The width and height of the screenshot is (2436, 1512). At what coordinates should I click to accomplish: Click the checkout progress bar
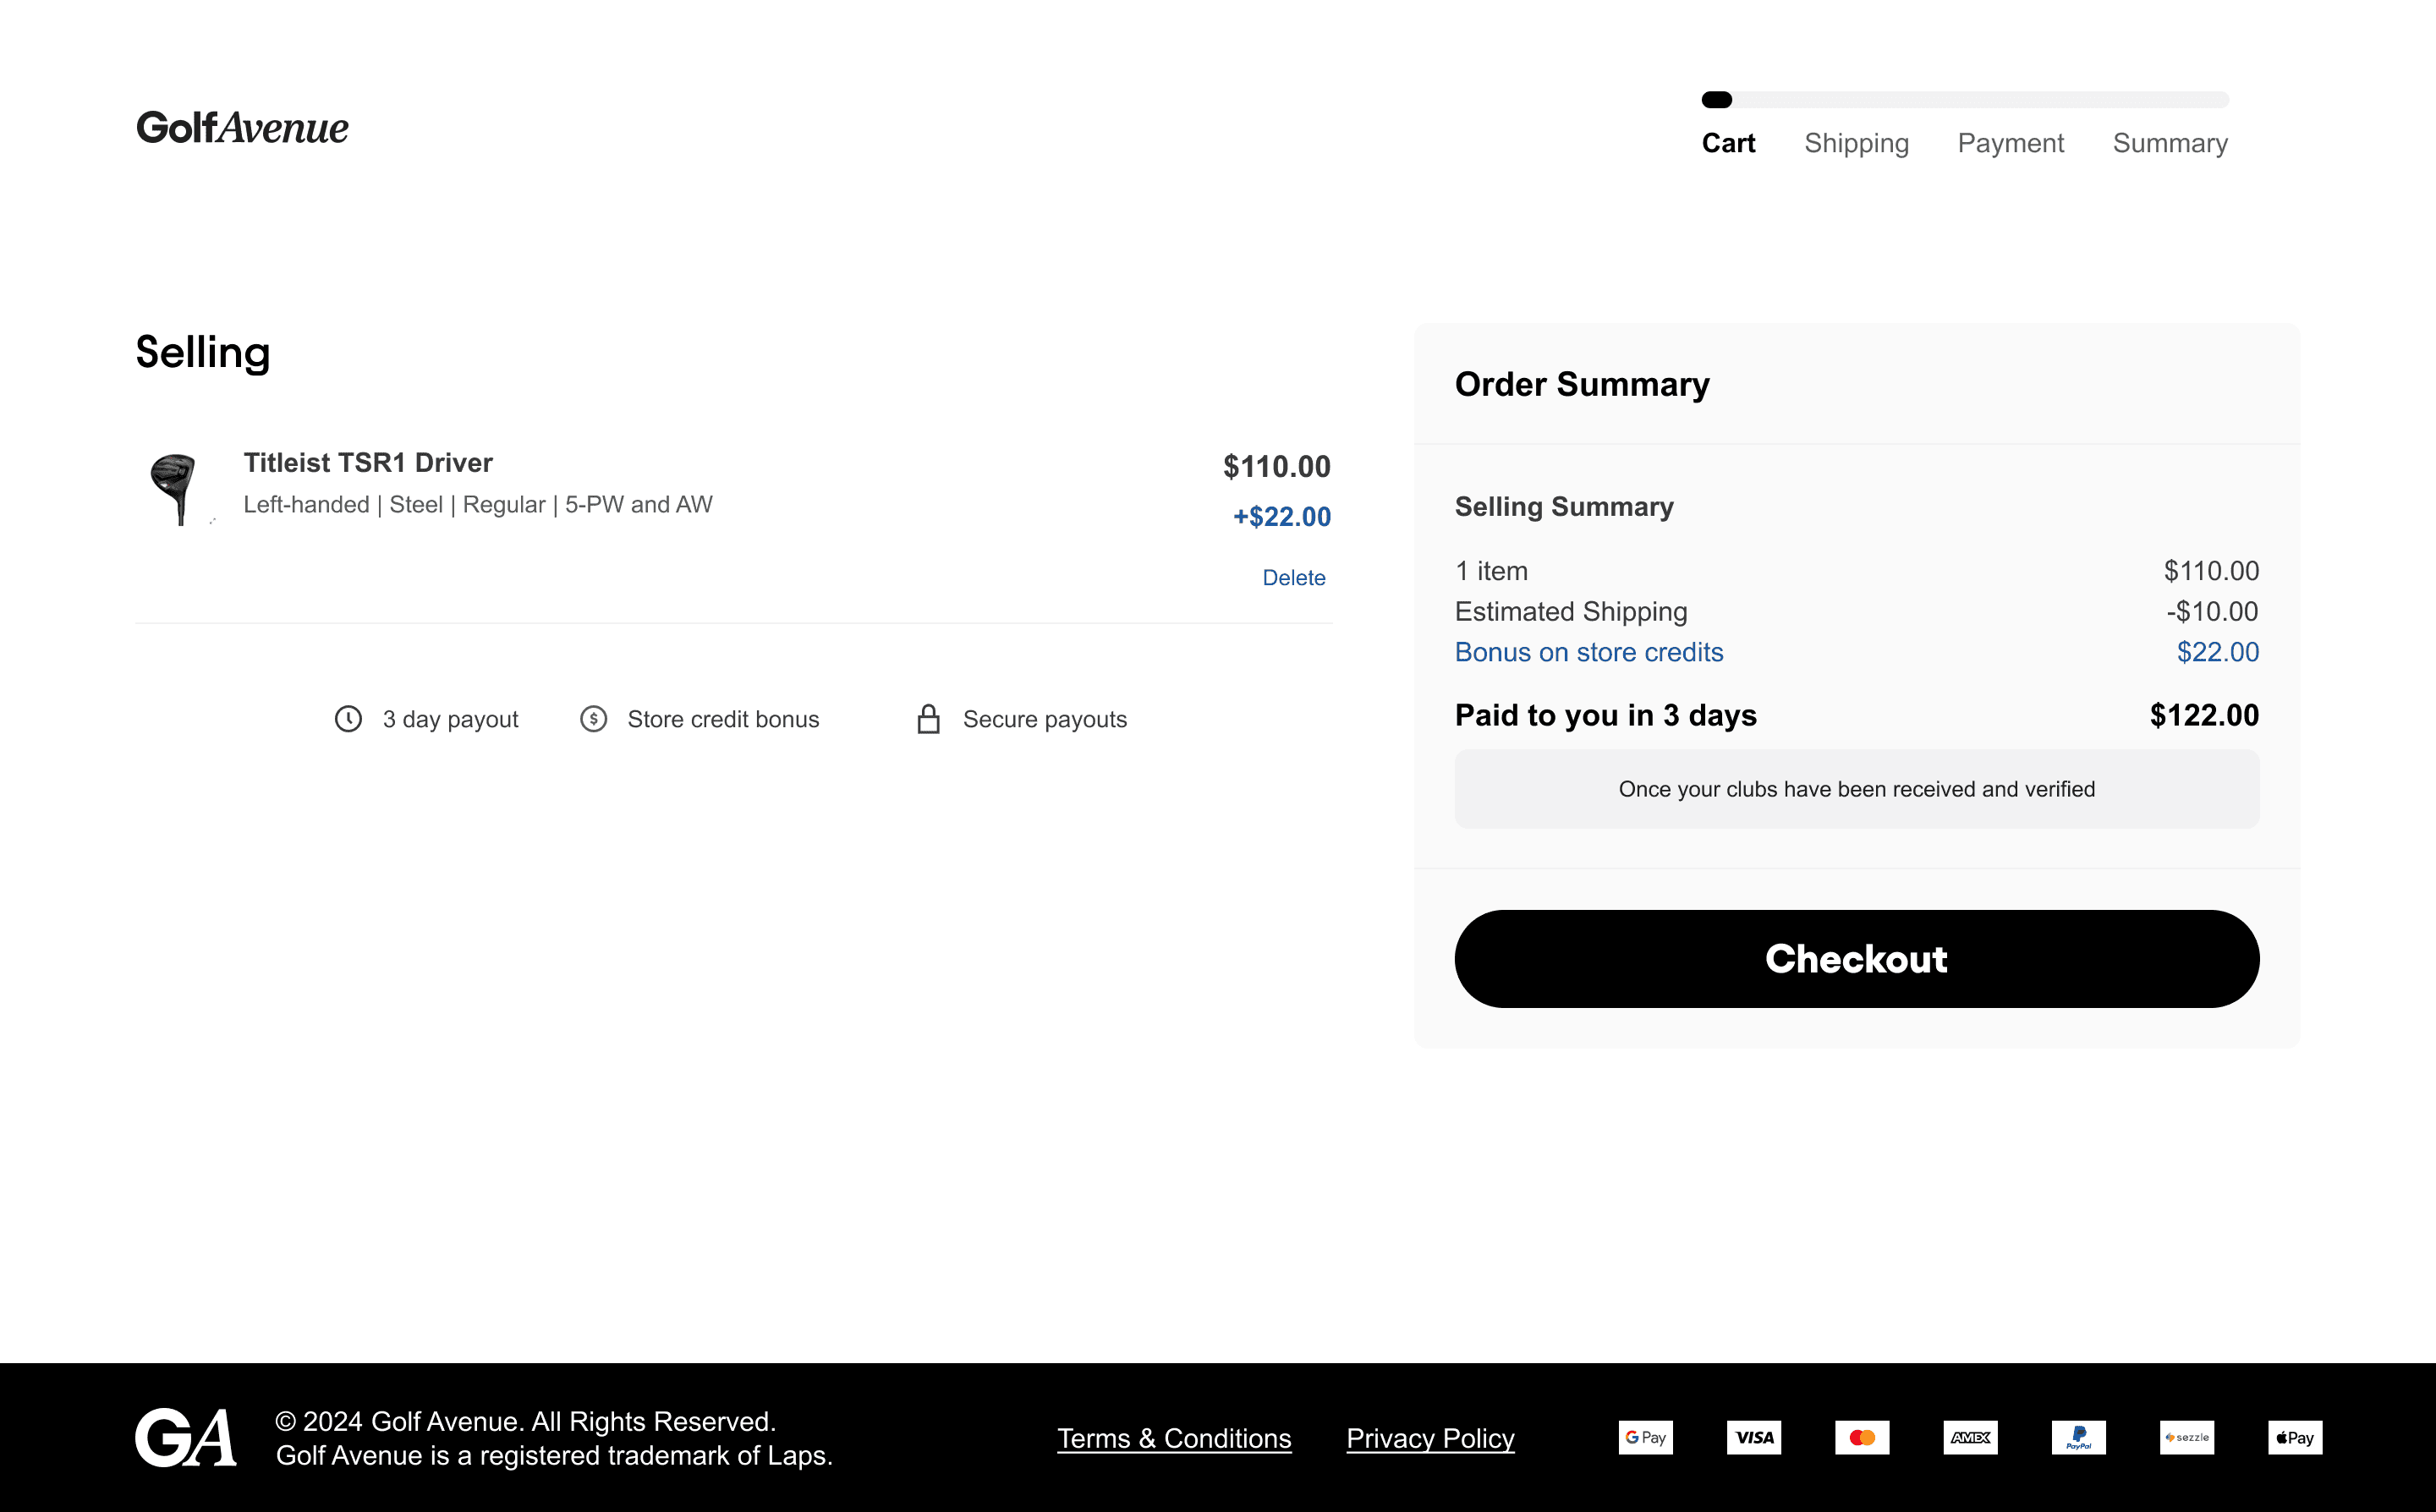[1964, 100]
